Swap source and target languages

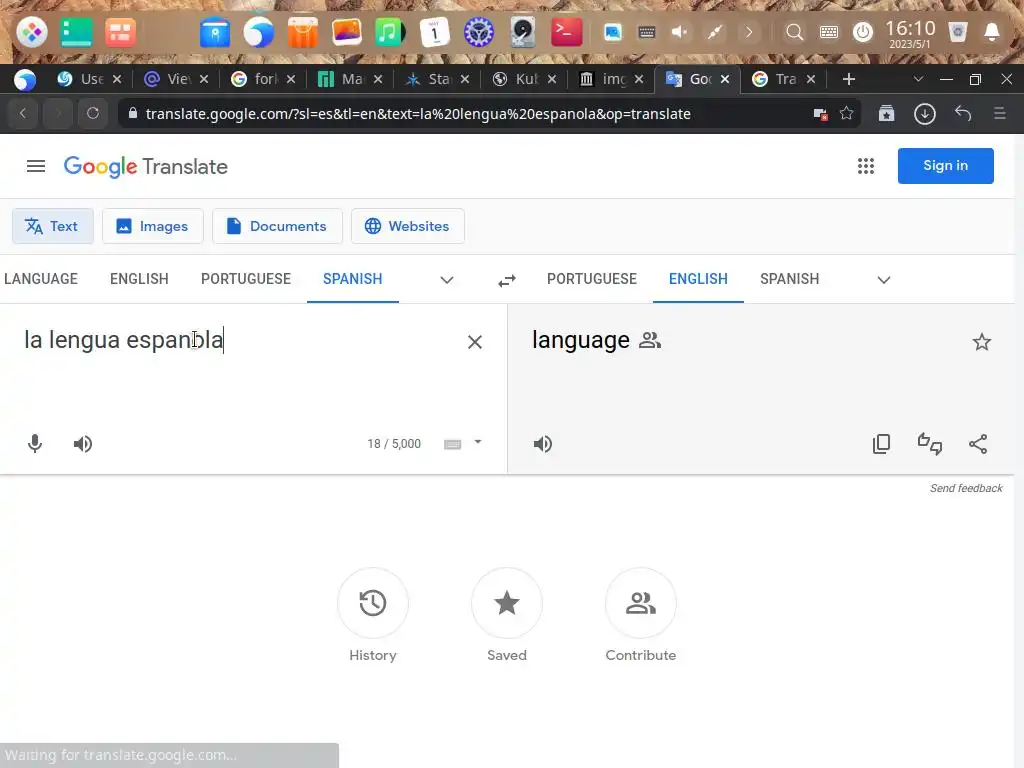(507, 280)
